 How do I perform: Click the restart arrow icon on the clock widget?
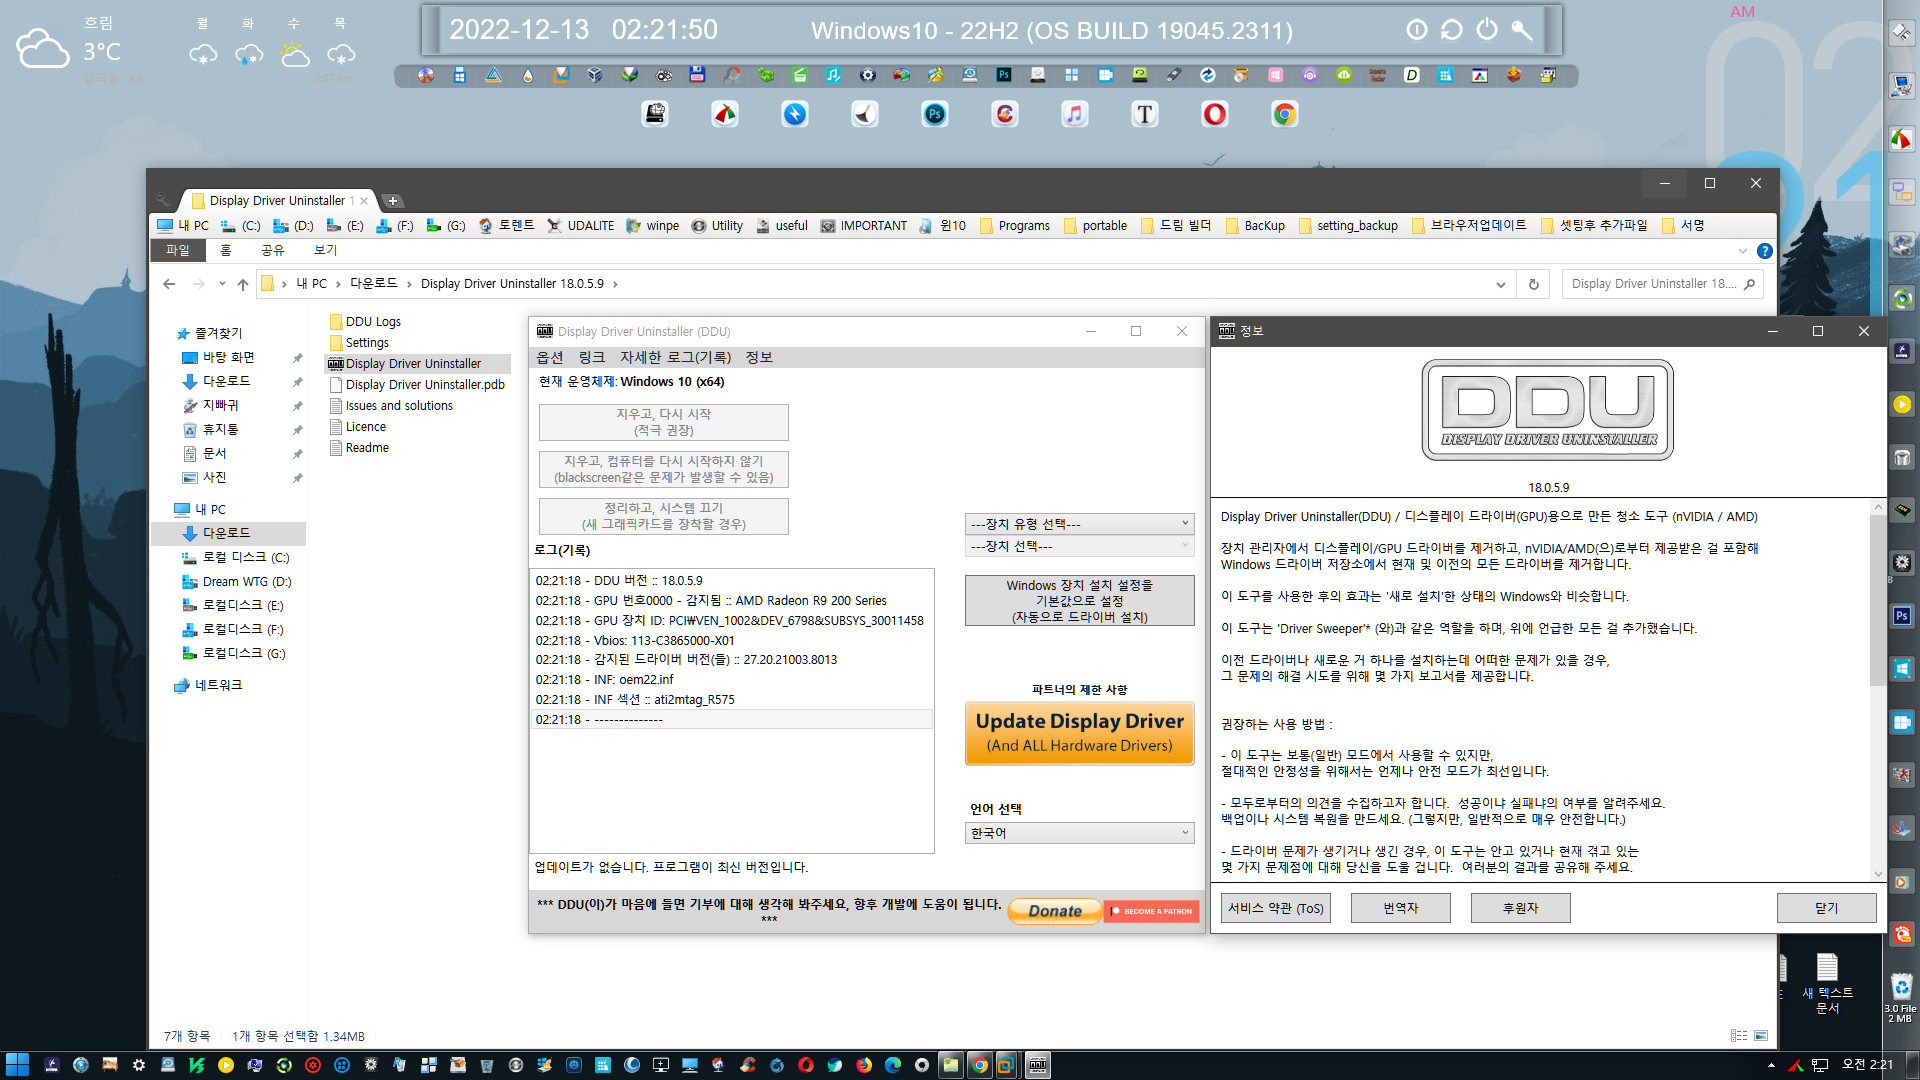click(x=1452, y=30)
